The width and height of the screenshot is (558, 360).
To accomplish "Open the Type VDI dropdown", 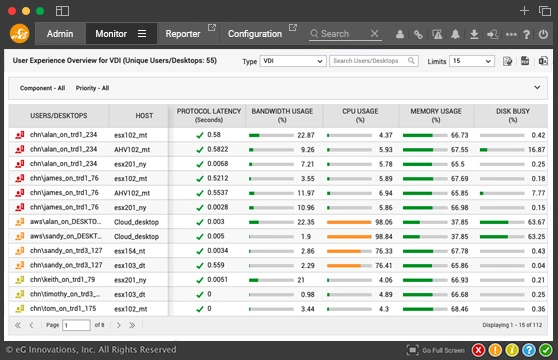I will pos(293,61).
